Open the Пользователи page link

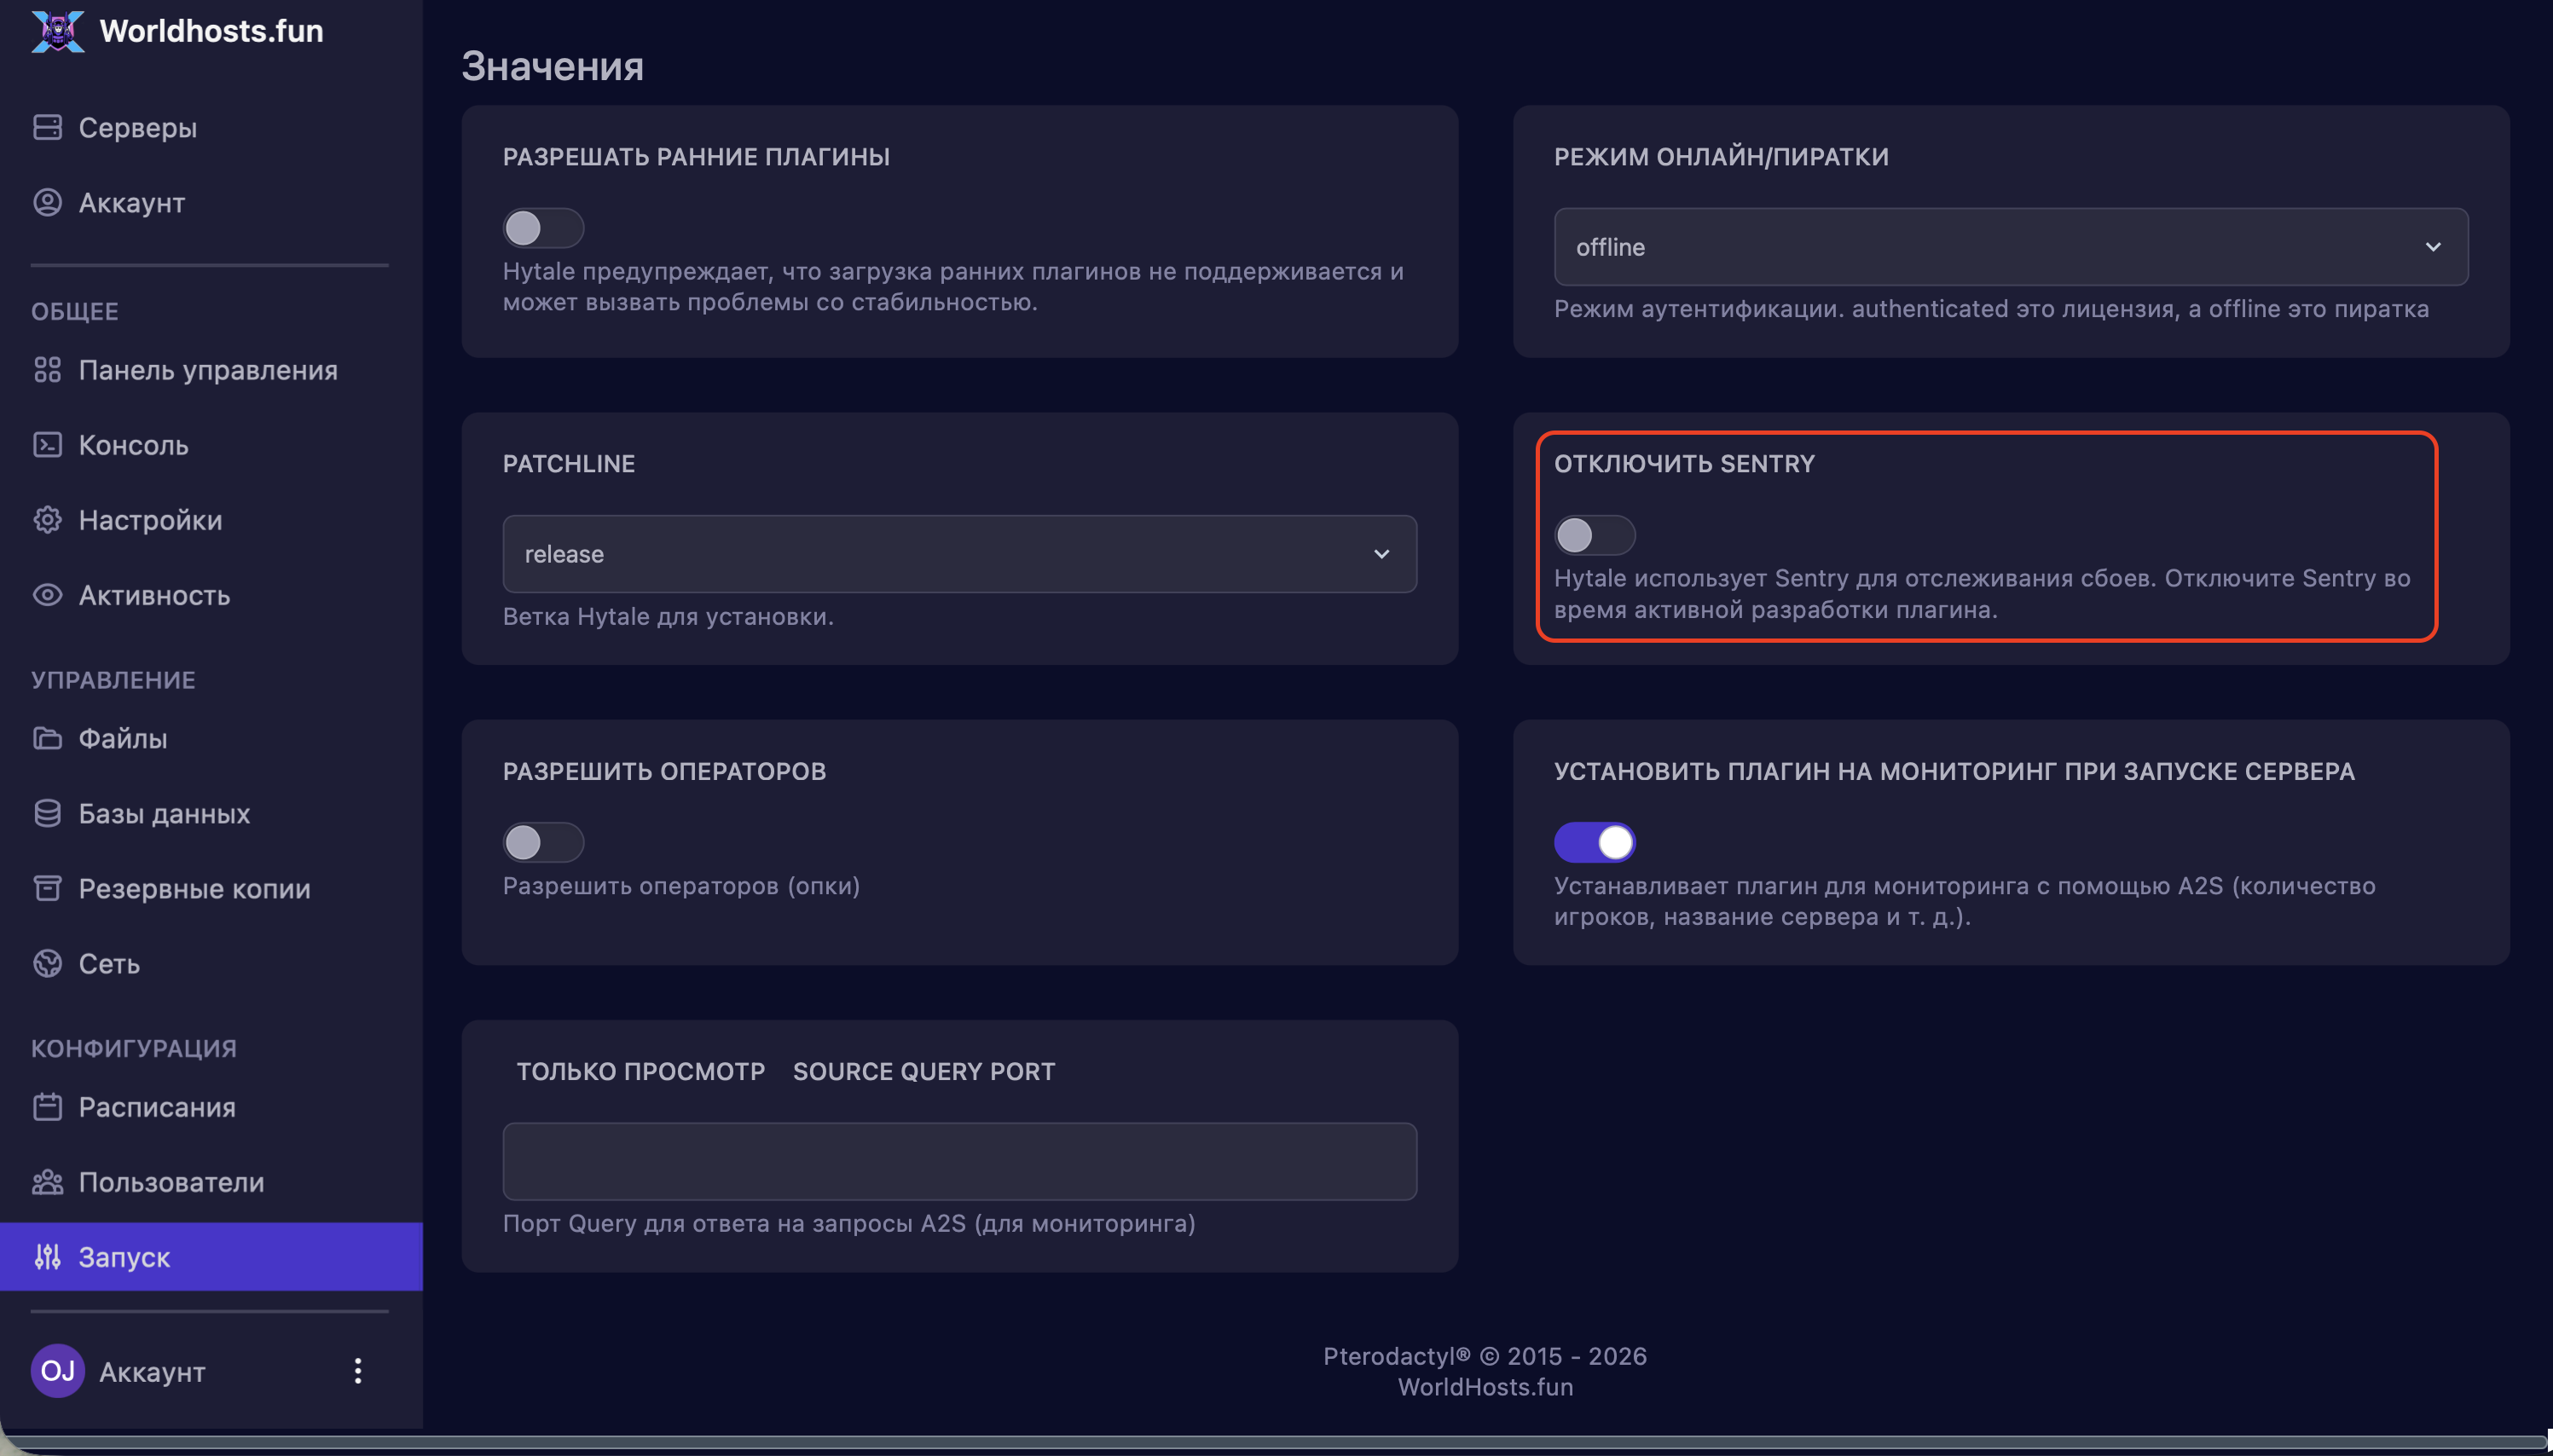(x=171, y=1182)
